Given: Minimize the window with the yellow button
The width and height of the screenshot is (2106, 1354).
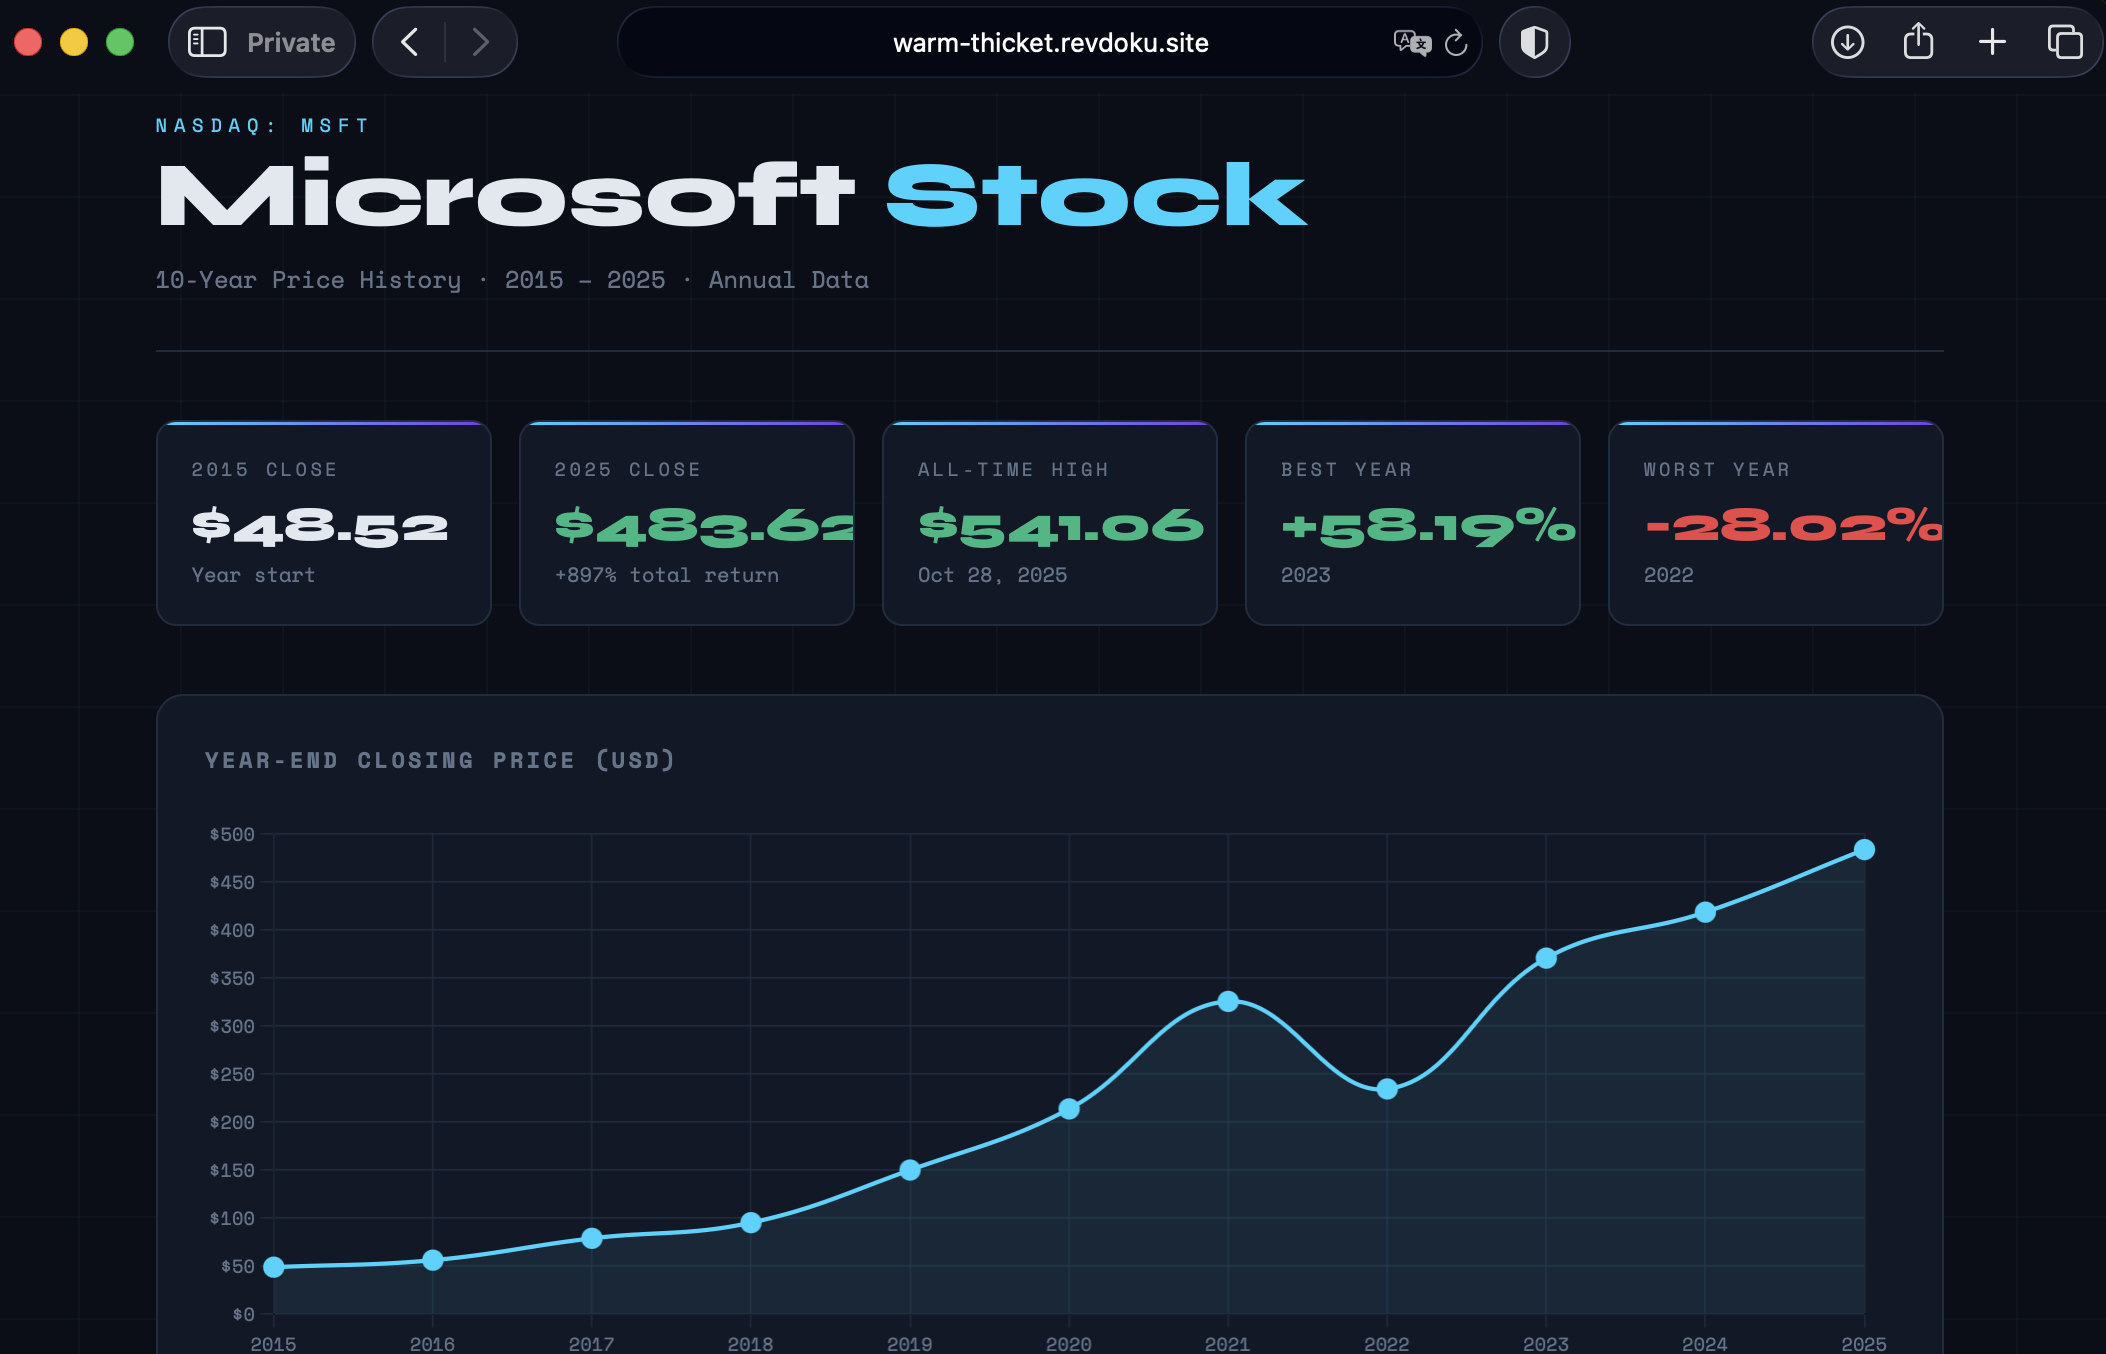Looking at the screenshot, I should tap(74, 42).
